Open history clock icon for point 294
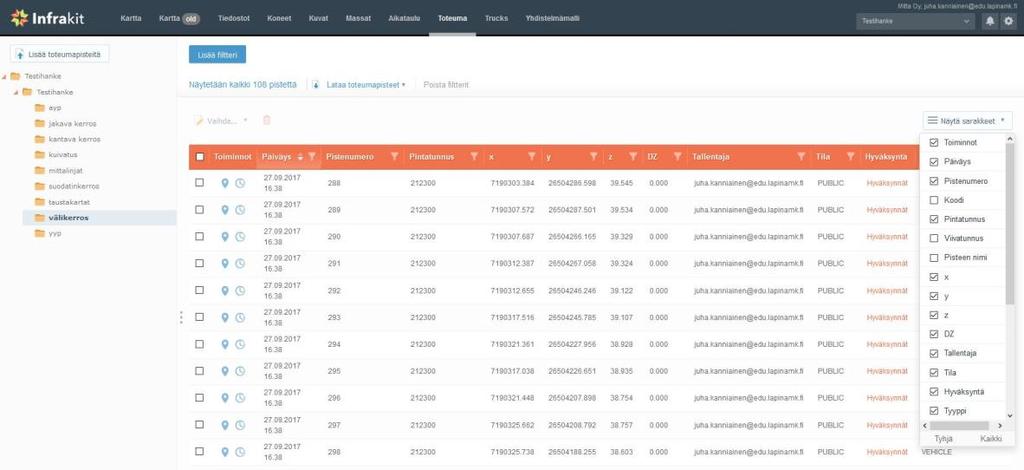This screenshot has height=470, width=1024. coord(240,344)
